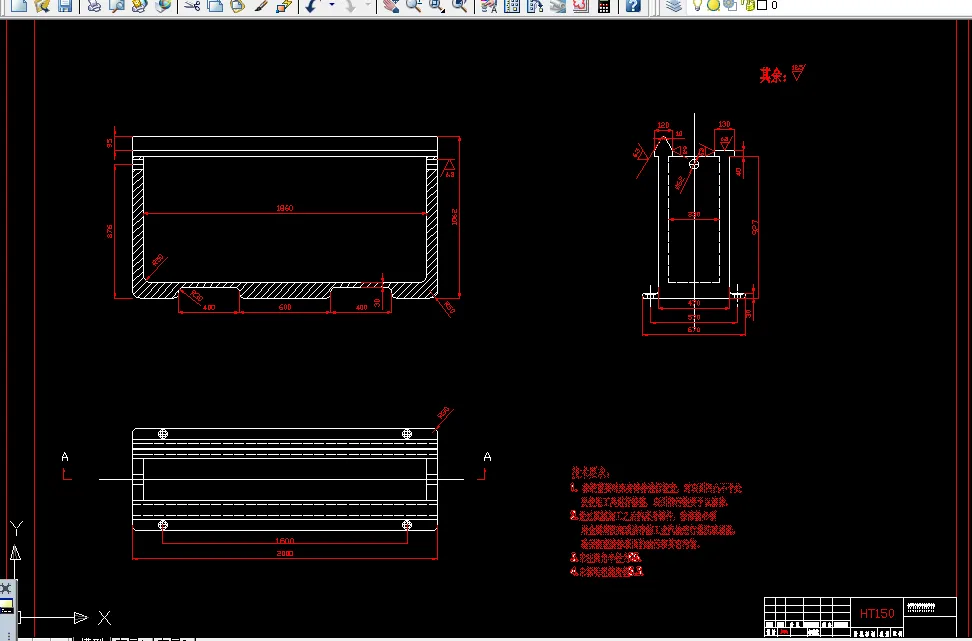Toggle freeze on layer 0 via sun icon
972x641 pixels.
click(x=714, y=5)
